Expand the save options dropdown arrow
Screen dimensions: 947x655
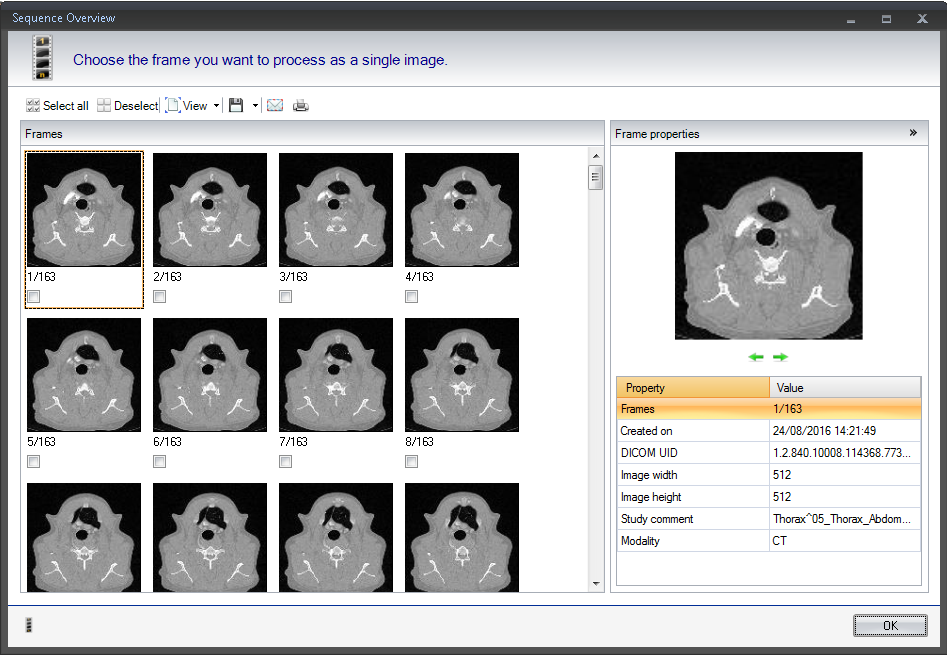pyautogui.click(x=255, y=106)
